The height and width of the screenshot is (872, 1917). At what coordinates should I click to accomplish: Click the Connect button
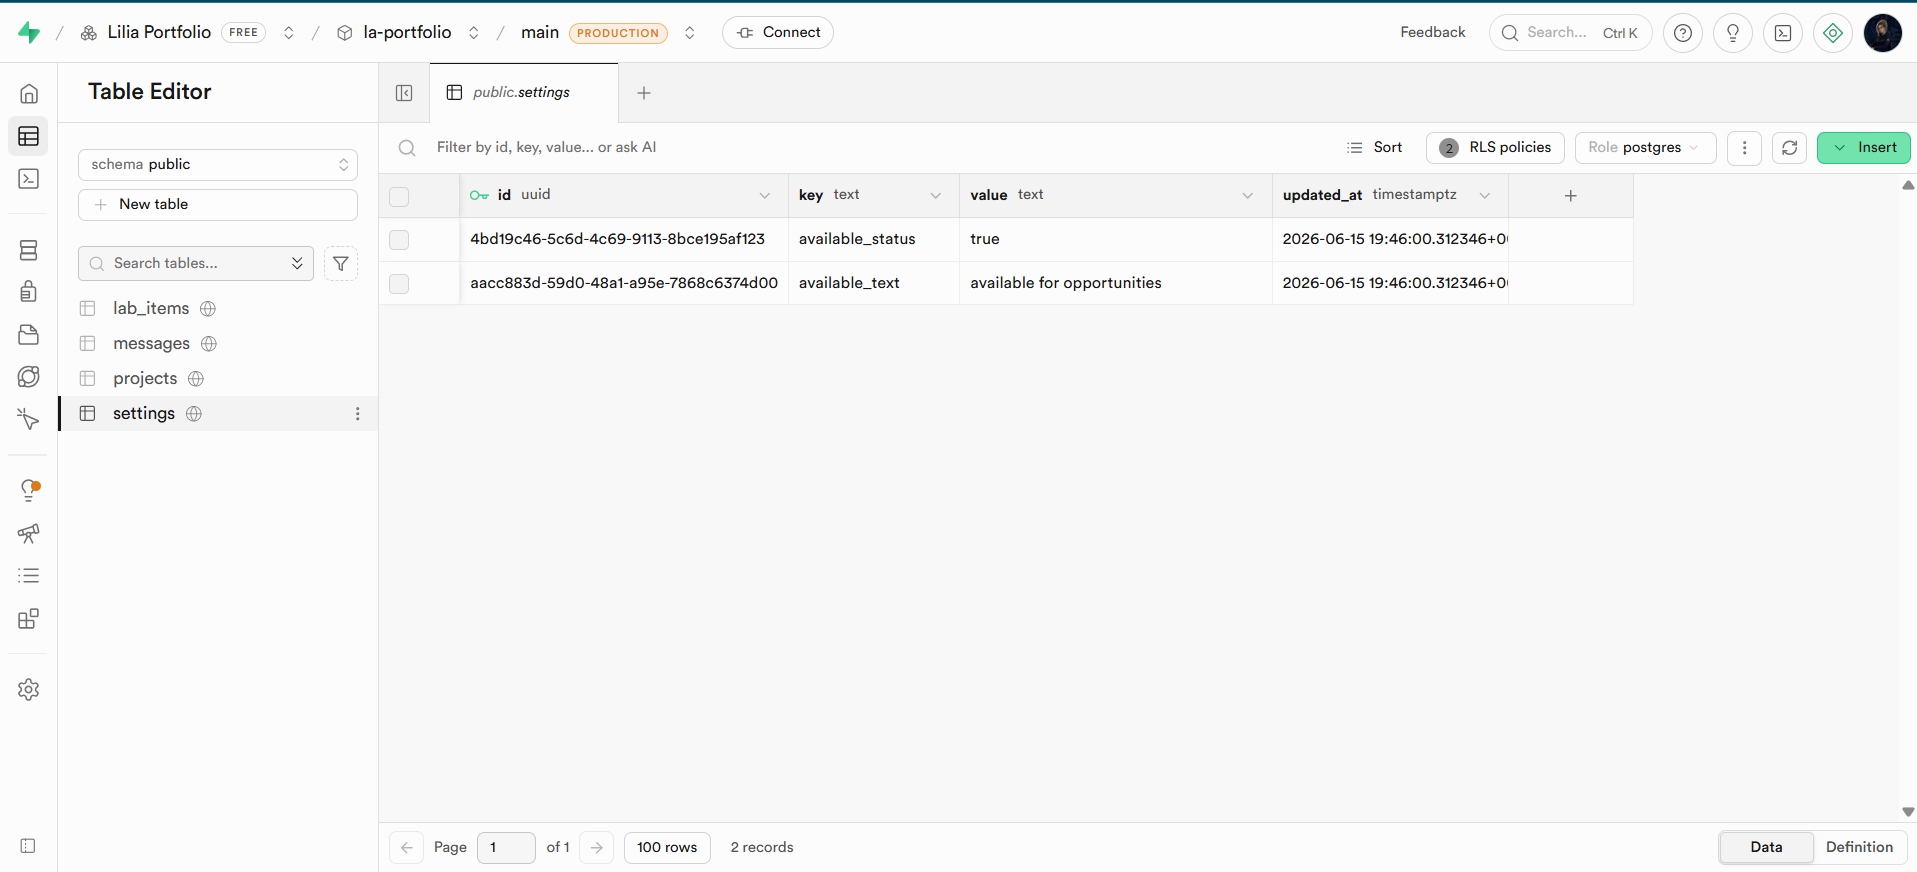[778, 33]
